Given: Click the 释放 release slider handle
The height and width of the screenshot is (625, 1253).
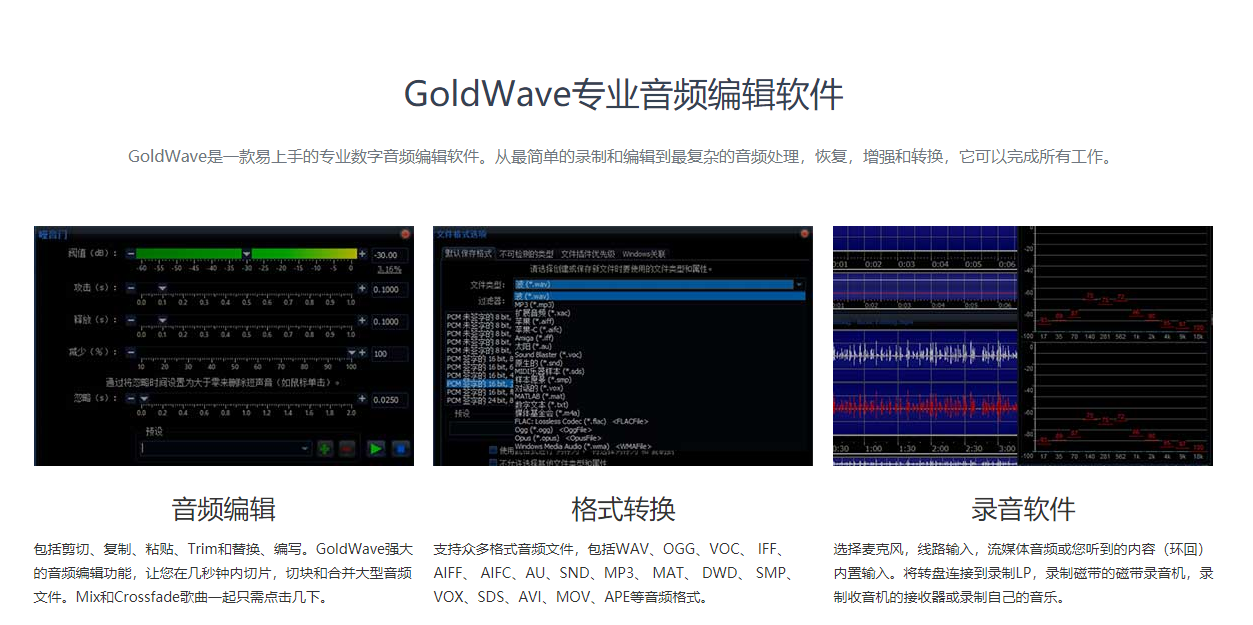Looking at the screenshot, I should (162, 320).
